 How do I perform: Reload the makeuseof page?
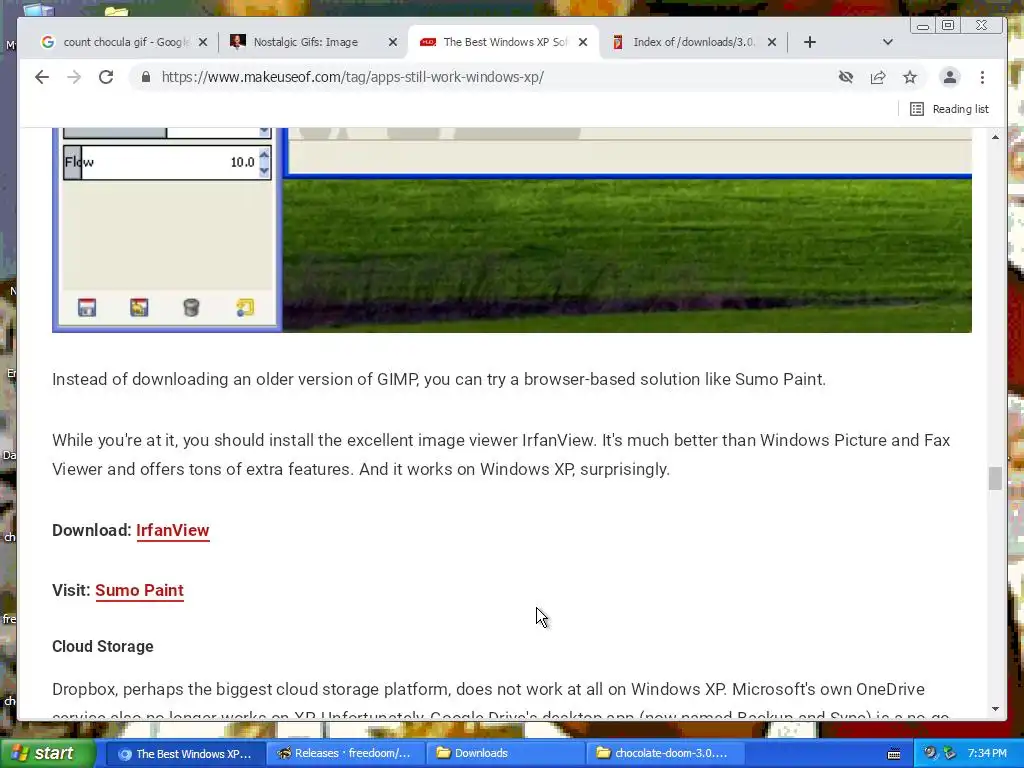coord(106,77)
